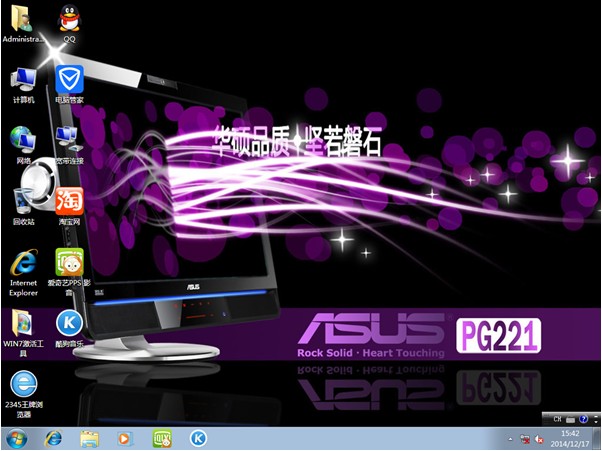Screen dimensions: 602x451
Task: Click the muted volume speaker tray icon
Action: [539, 439]
